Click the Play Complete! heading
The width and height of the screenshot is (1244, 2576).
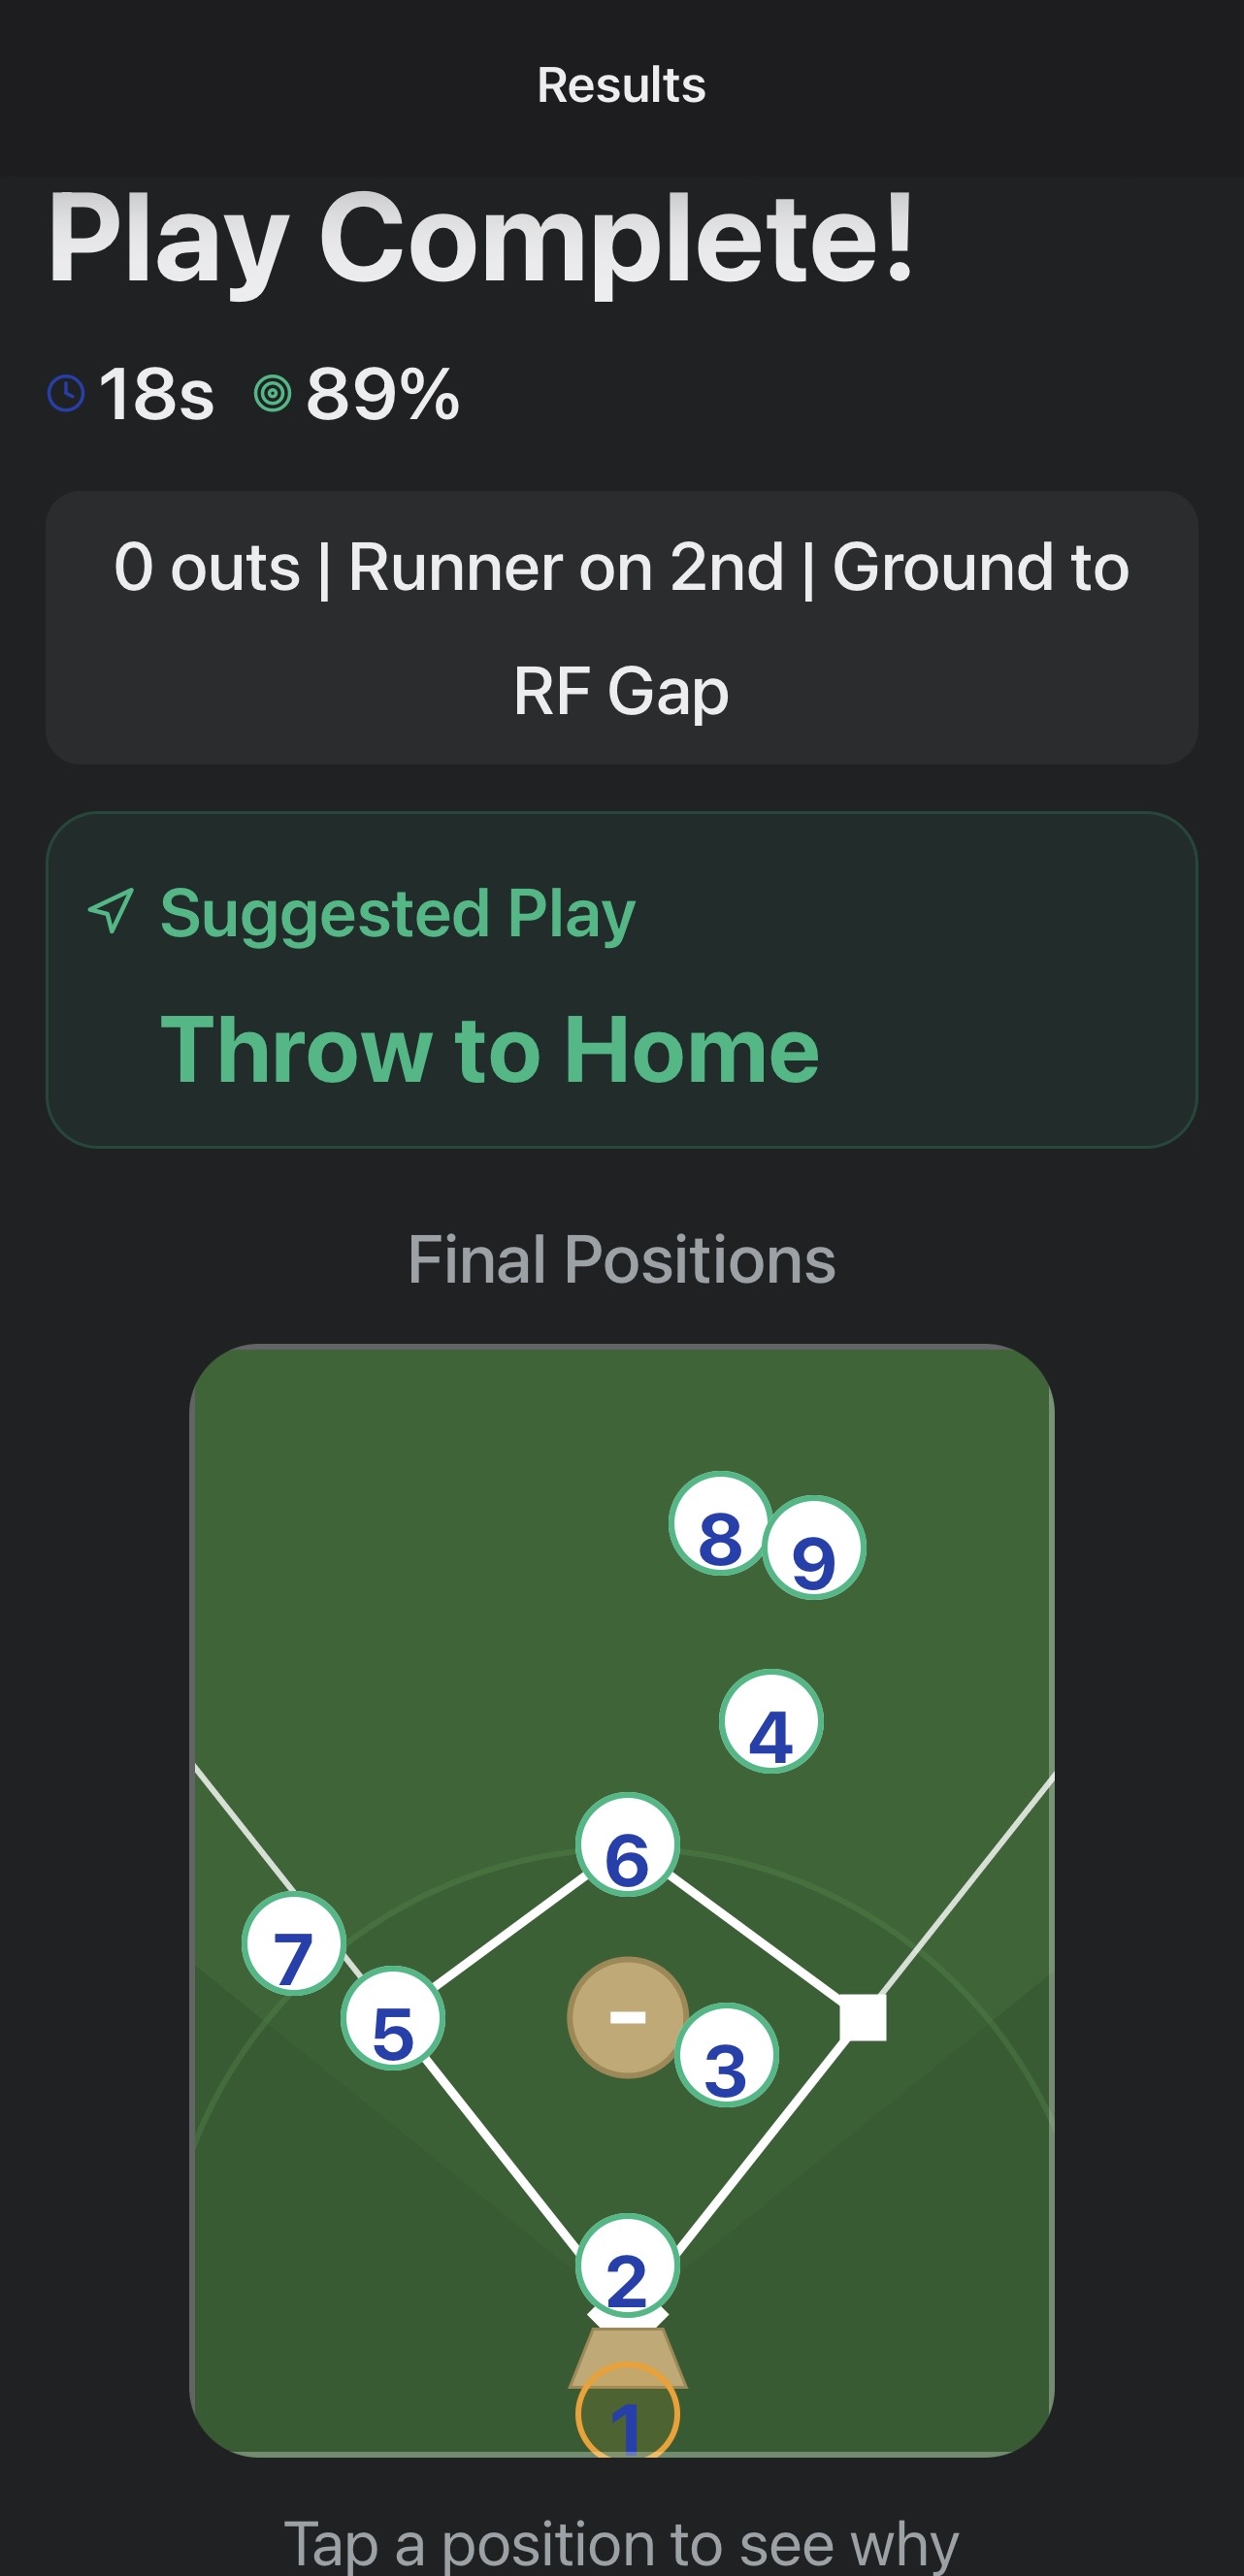tap(481, 240)
